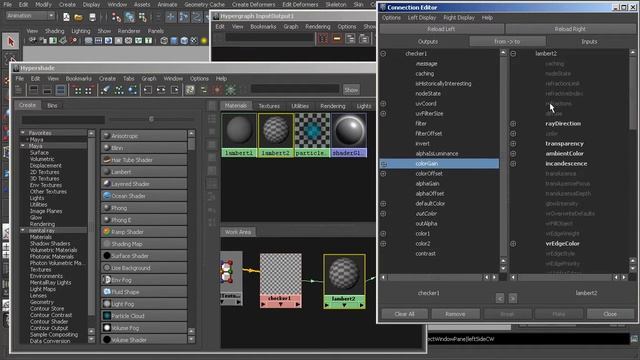
Task: Create a Phong shader node
Action: tap(144, 208)
